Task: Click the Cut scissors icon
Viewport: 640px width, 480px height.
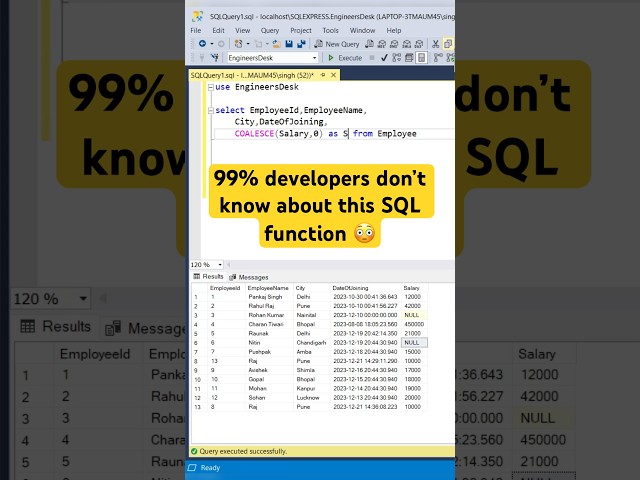Action: pyautogui.click(x=436, y=44)
